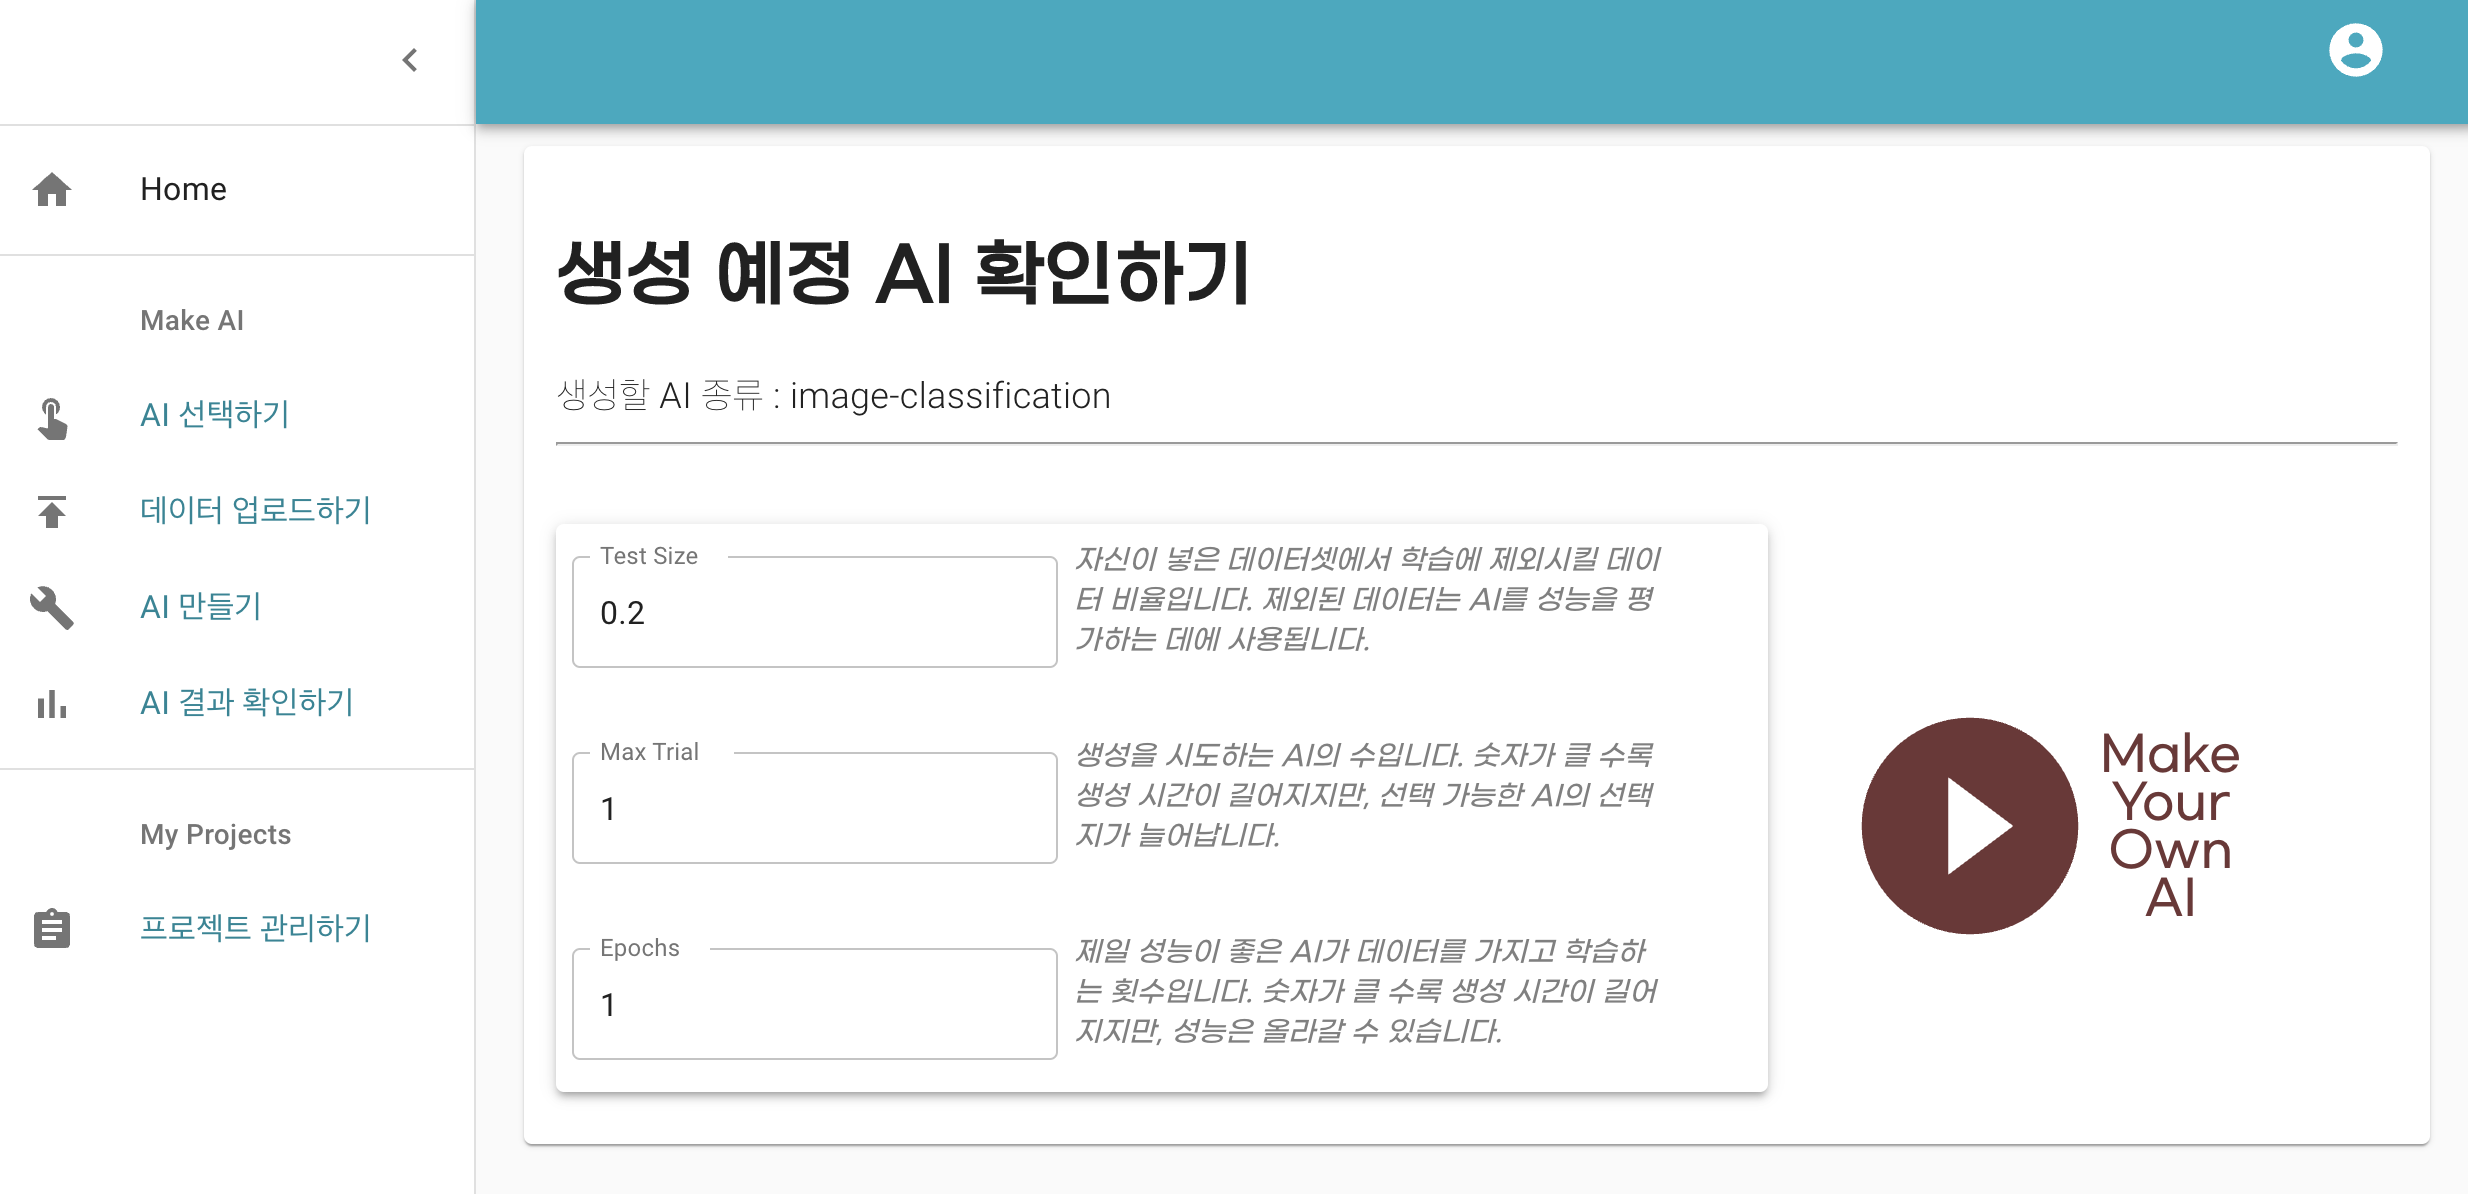Focus the Max Trial input field
Viewport: 2468px width, 1194px height.
[814, 809]
